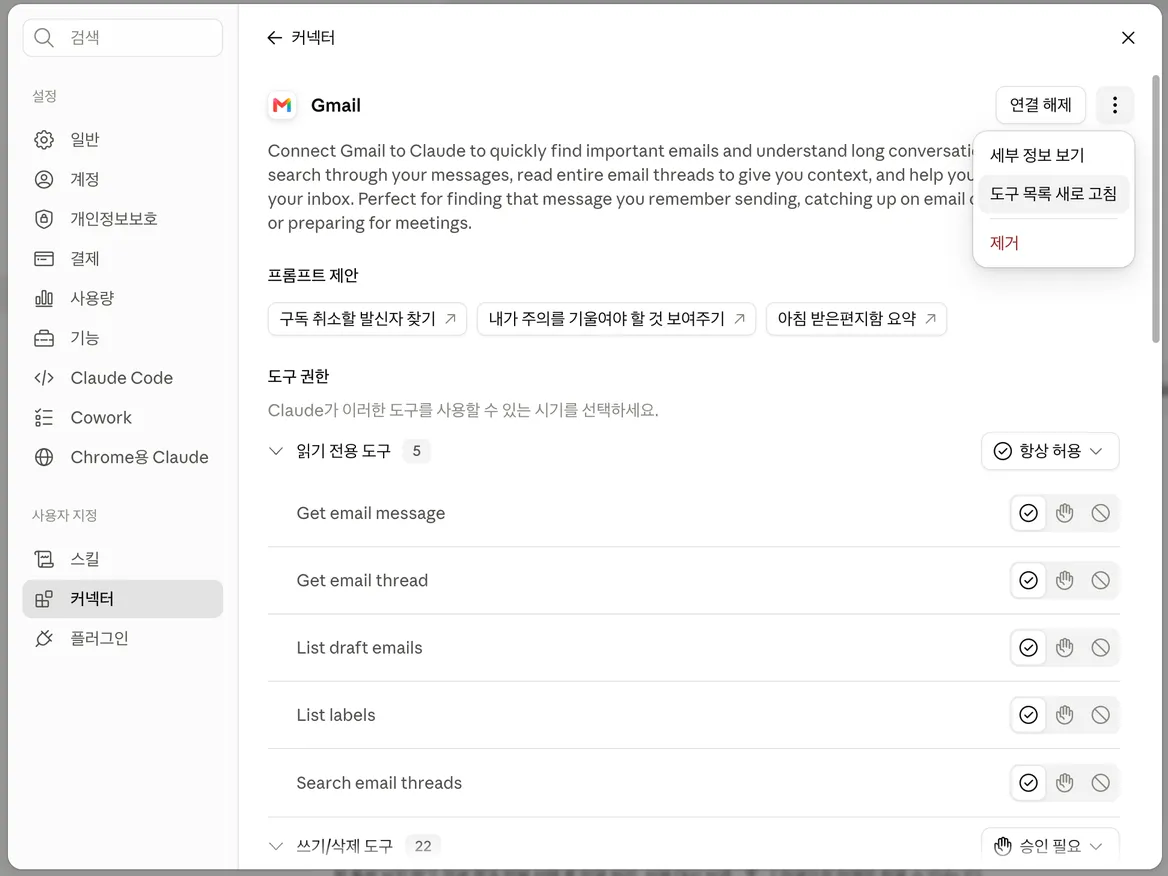Click the back arrow next to 커넥터

(274, 38)
